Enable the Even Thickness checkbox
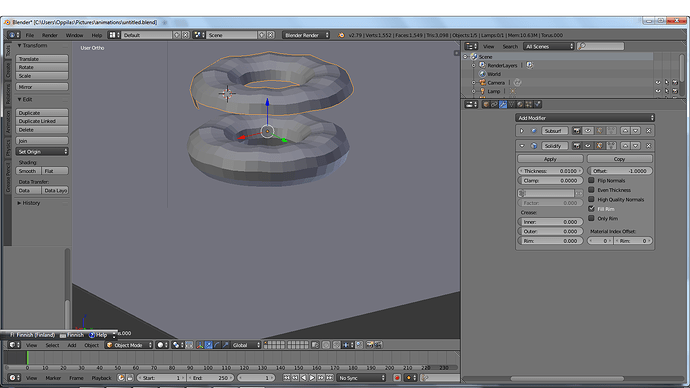 click(x=591, y=190)
